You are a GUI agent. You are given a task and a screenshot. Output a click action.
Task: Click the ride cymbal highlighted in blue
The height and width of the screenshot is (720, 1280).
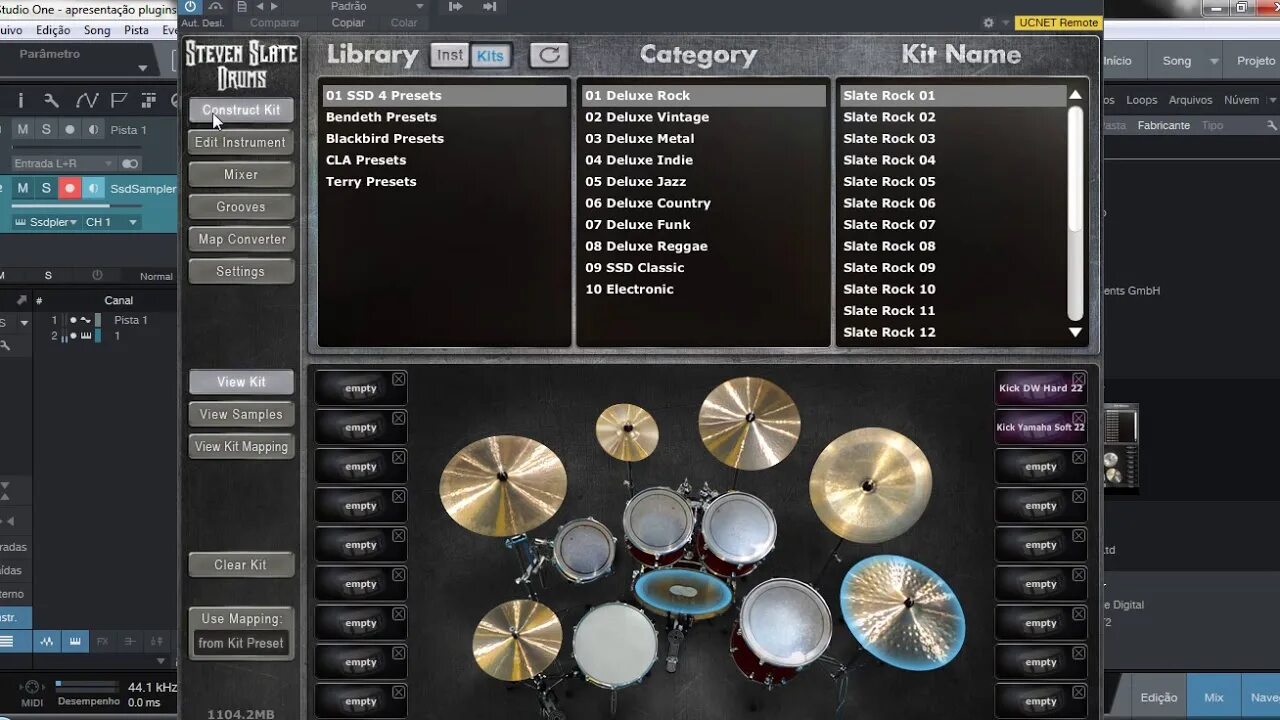coord(902,612)
